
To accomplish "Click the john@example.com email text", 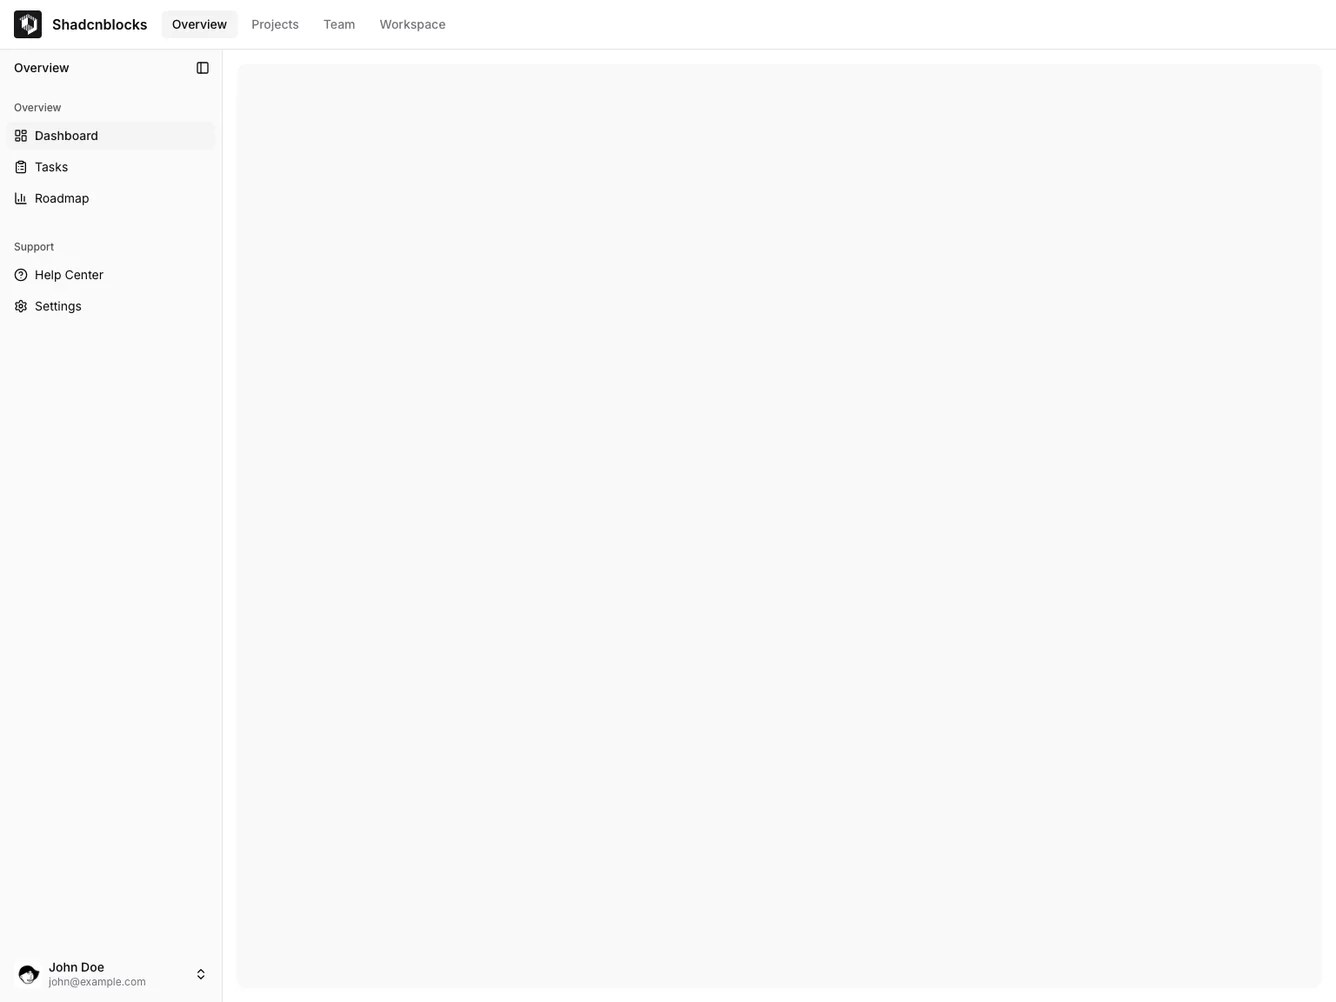I will [96, 981].
